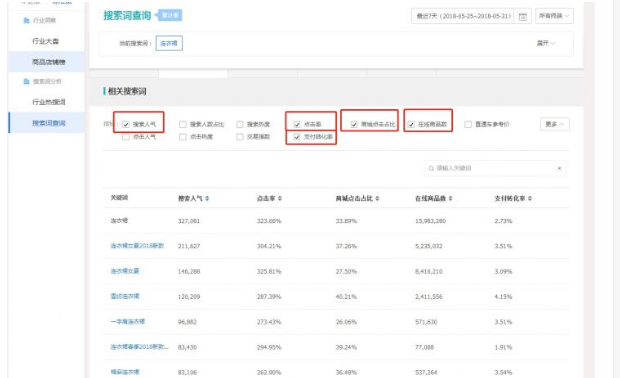Viewport: 620px width, 378px height.
Task: Uncheck the 搜索人气 indicator checkbox
Action: click(x=126, y=124)
